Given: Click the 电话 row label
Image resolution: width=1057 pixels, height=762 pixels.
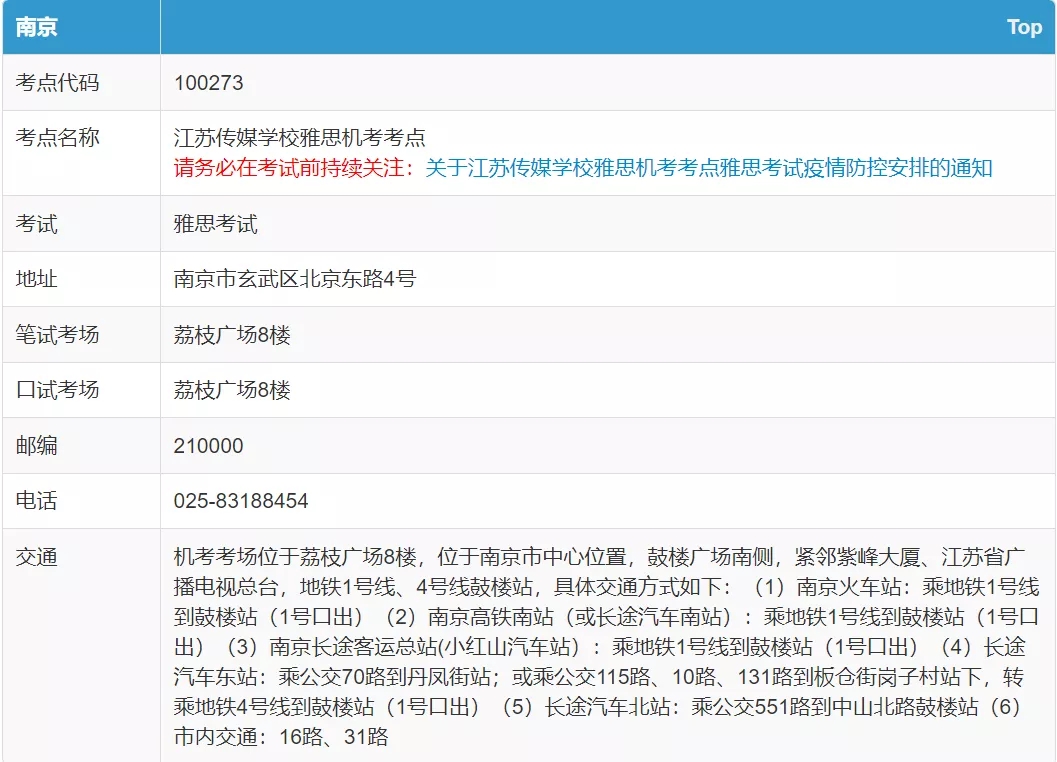Looking at the screenshot, I should (x=36, y=501).
